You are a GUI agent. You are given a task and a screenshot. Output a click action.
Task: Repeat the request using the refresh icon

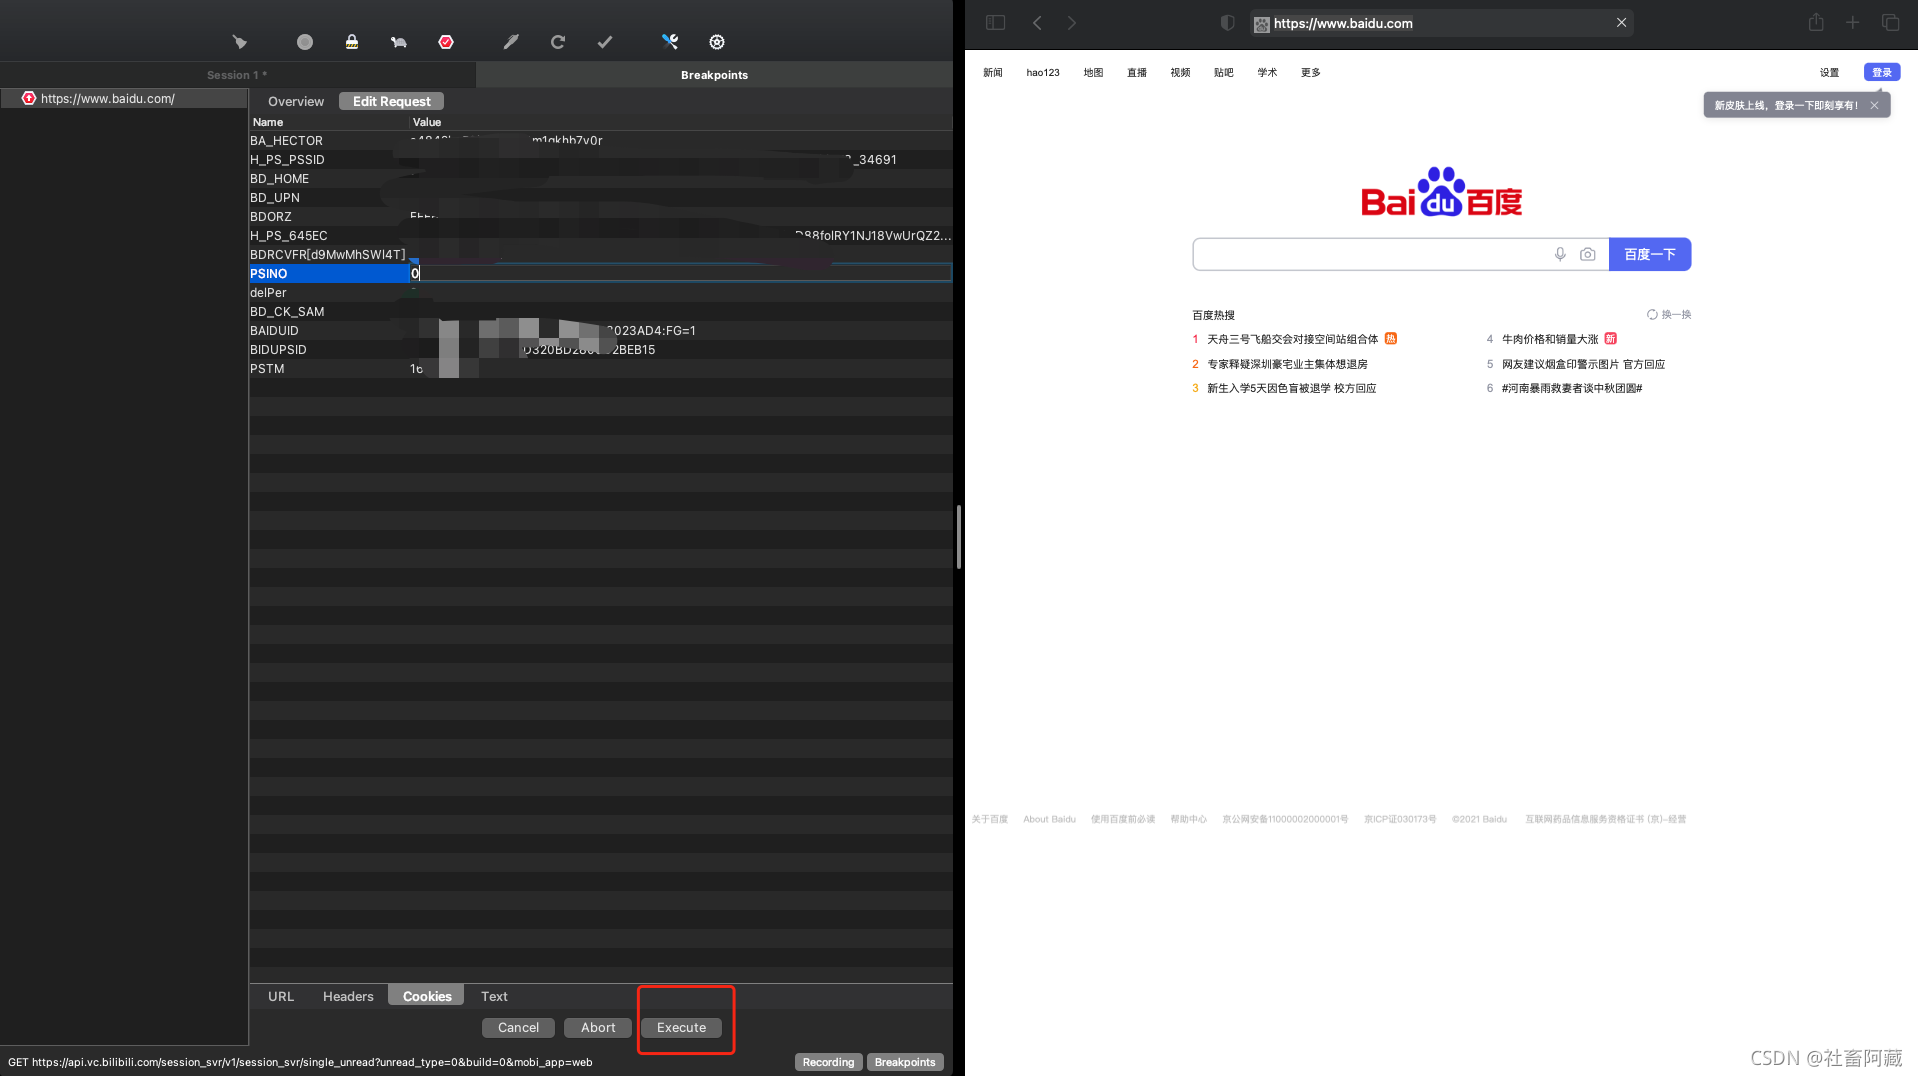point(557,42)
